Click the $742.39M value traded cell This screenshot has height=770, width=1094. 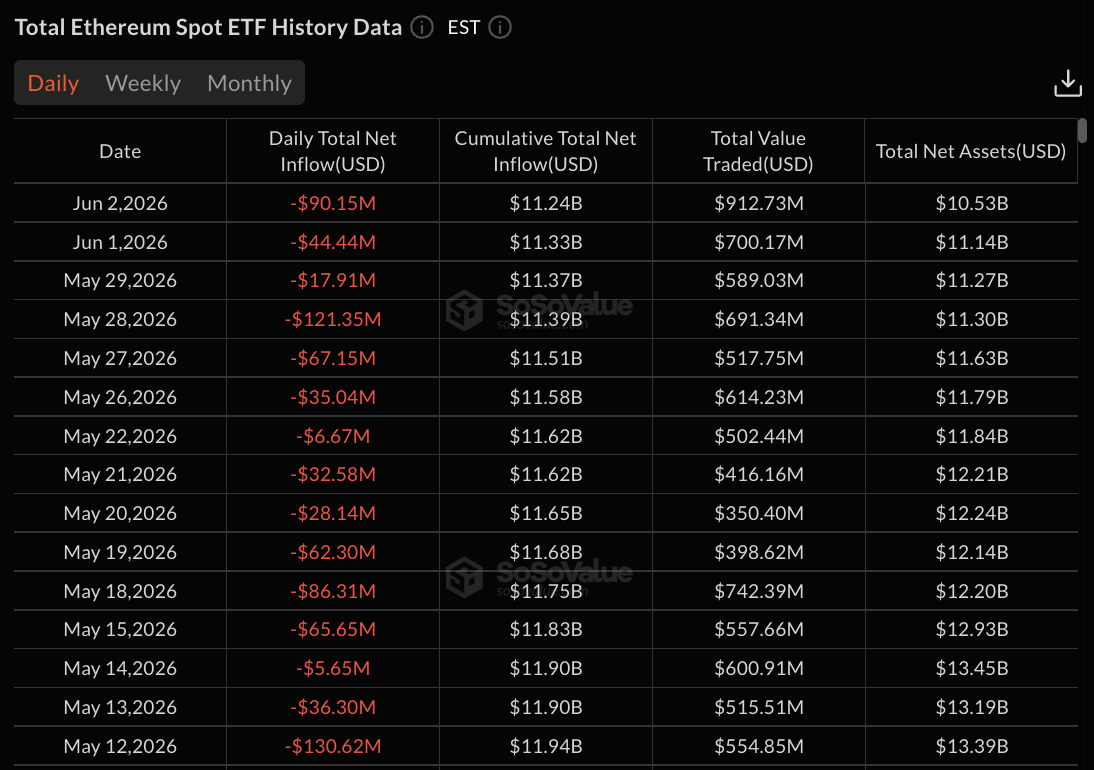pyautogui.click(x=758, y=591)
